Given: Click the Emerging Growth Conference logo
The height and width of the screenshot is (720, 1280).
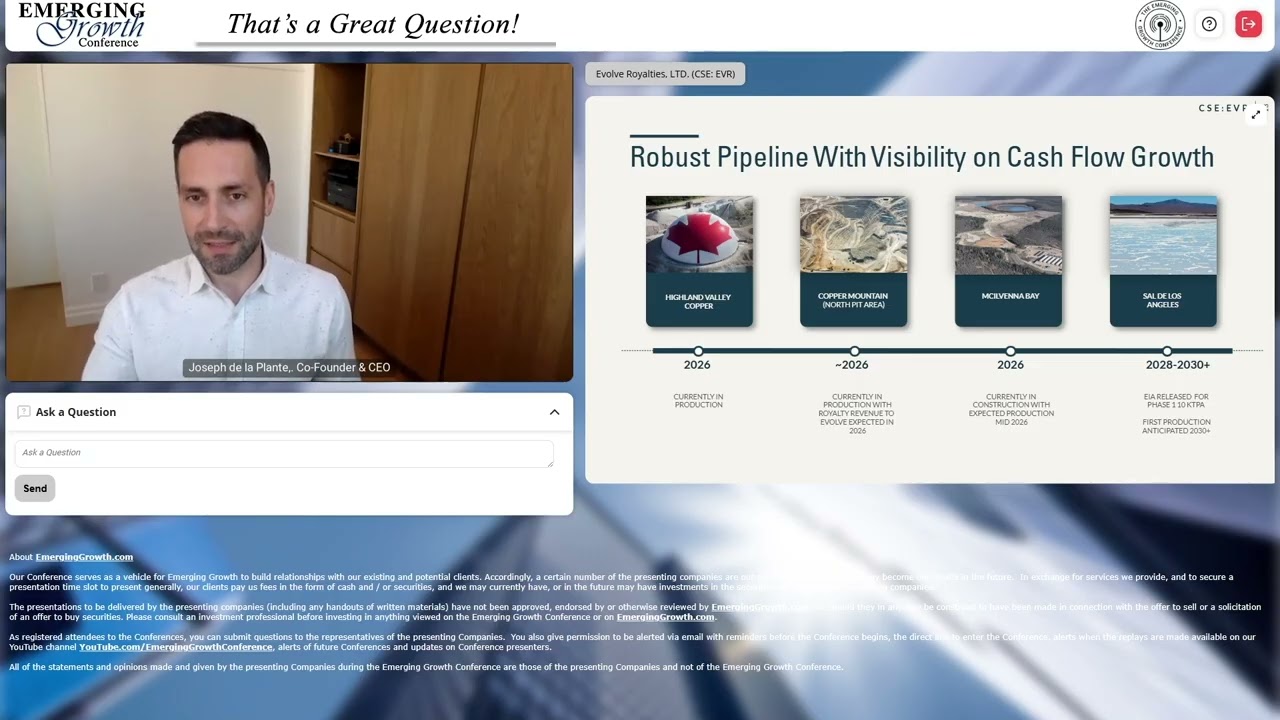Looking at the screenshot, I should [82, 25].
